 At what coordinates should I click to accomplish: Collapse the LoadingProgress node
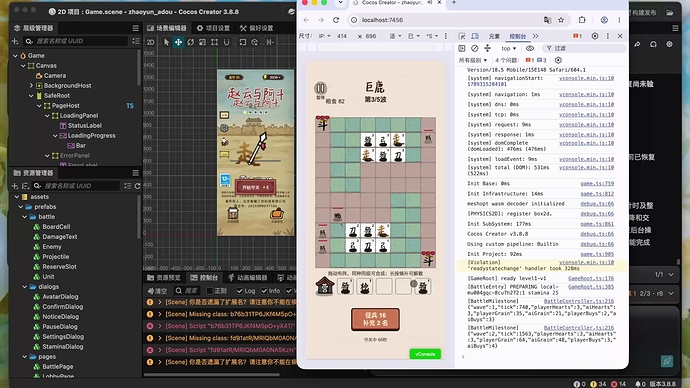[x=55, y=136]
